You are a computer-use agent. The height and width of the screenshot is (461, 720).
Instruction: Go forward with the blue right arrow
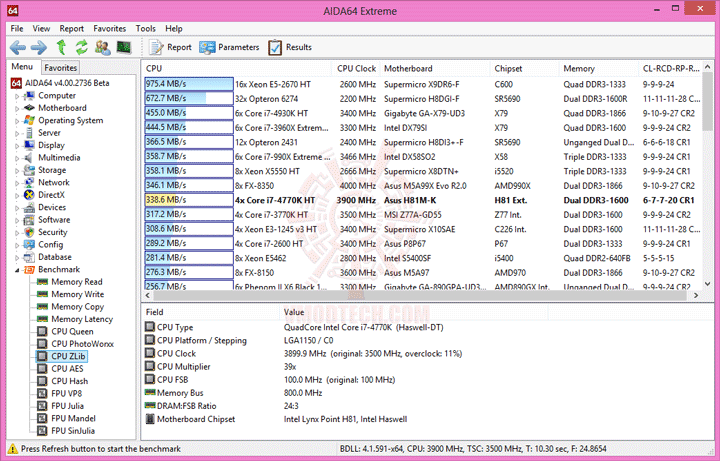tap(39, 47)
